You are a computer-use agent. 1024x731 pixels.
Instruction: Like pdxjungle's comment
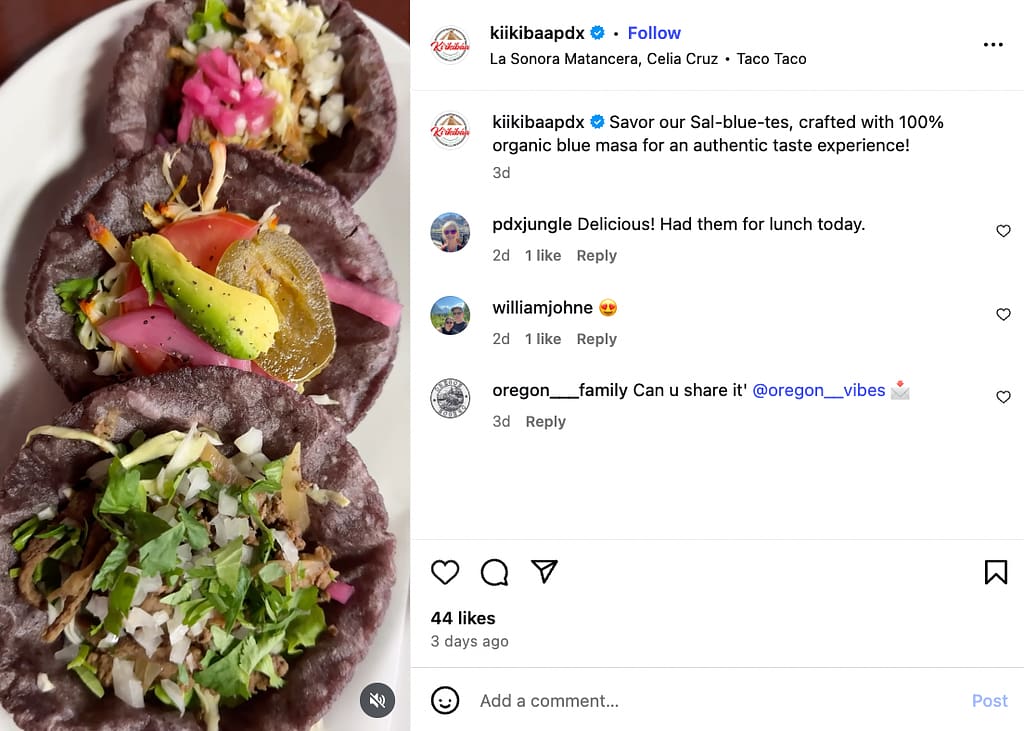[x=1003, y=231]
